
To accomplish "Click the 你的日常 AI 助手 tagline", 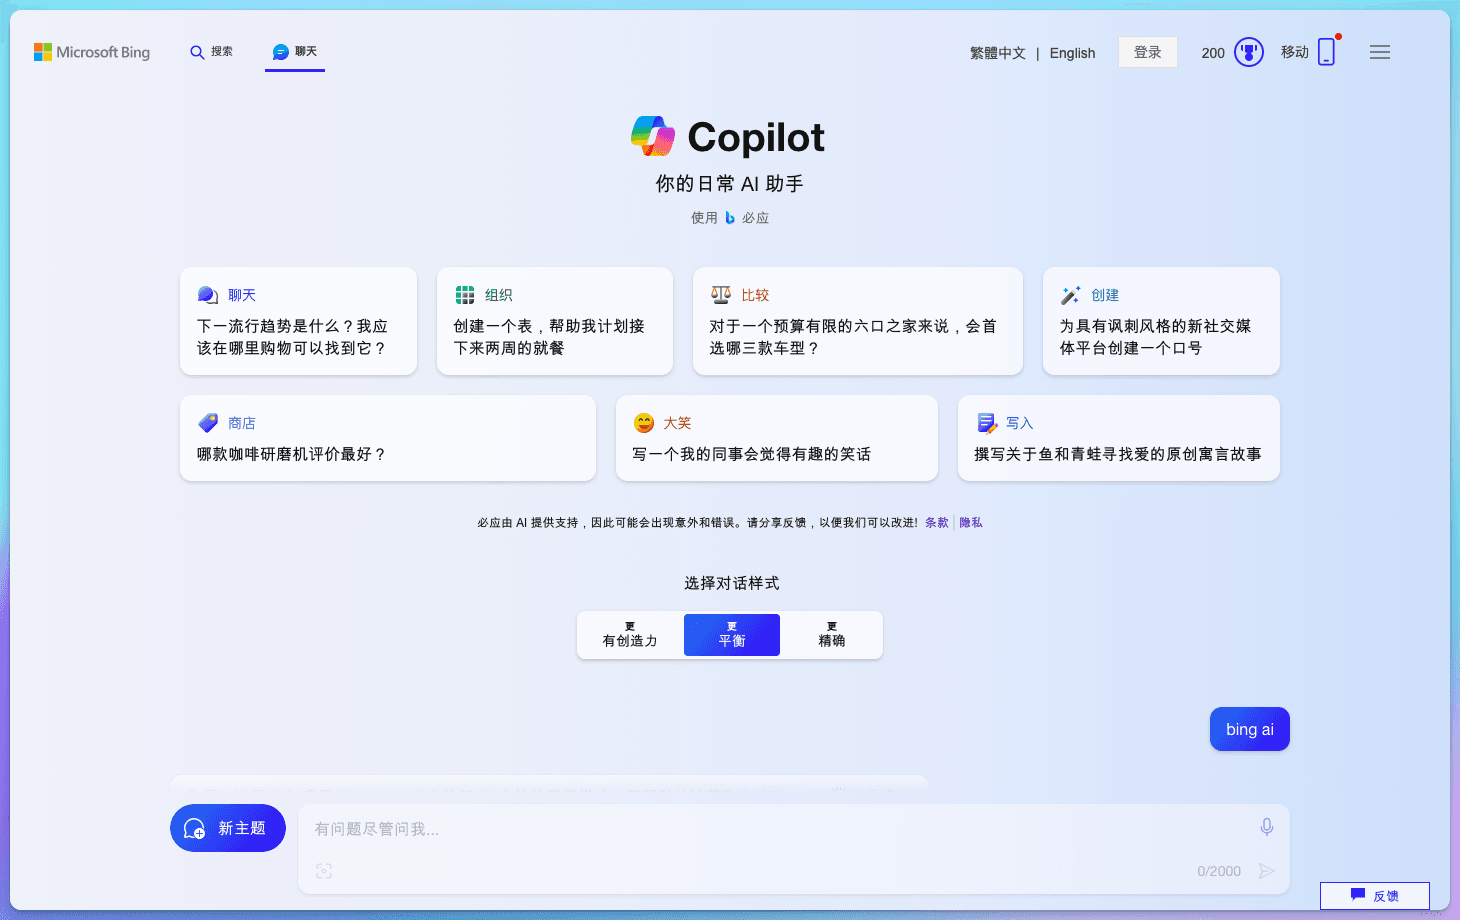I will tap(730, 184).
